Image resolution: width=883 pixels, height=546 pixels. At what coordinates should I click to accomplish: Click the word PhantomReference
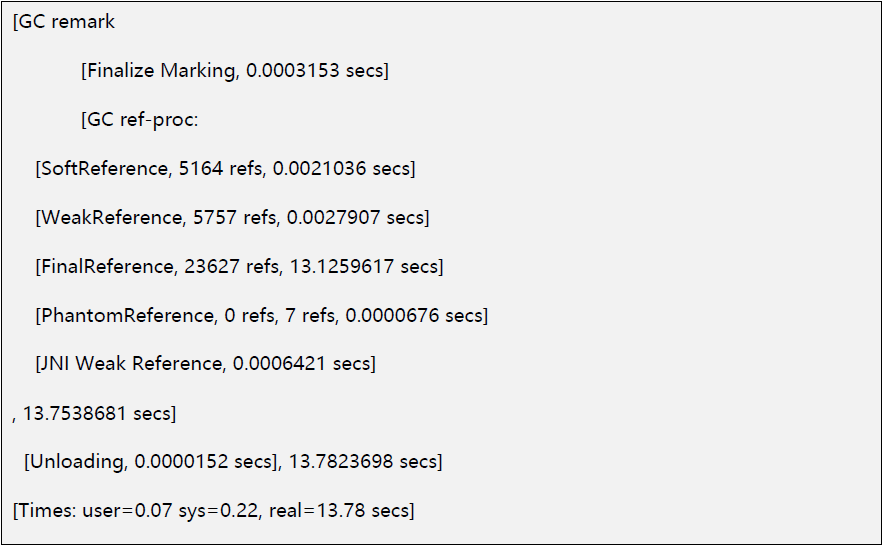tap(128, 315)
